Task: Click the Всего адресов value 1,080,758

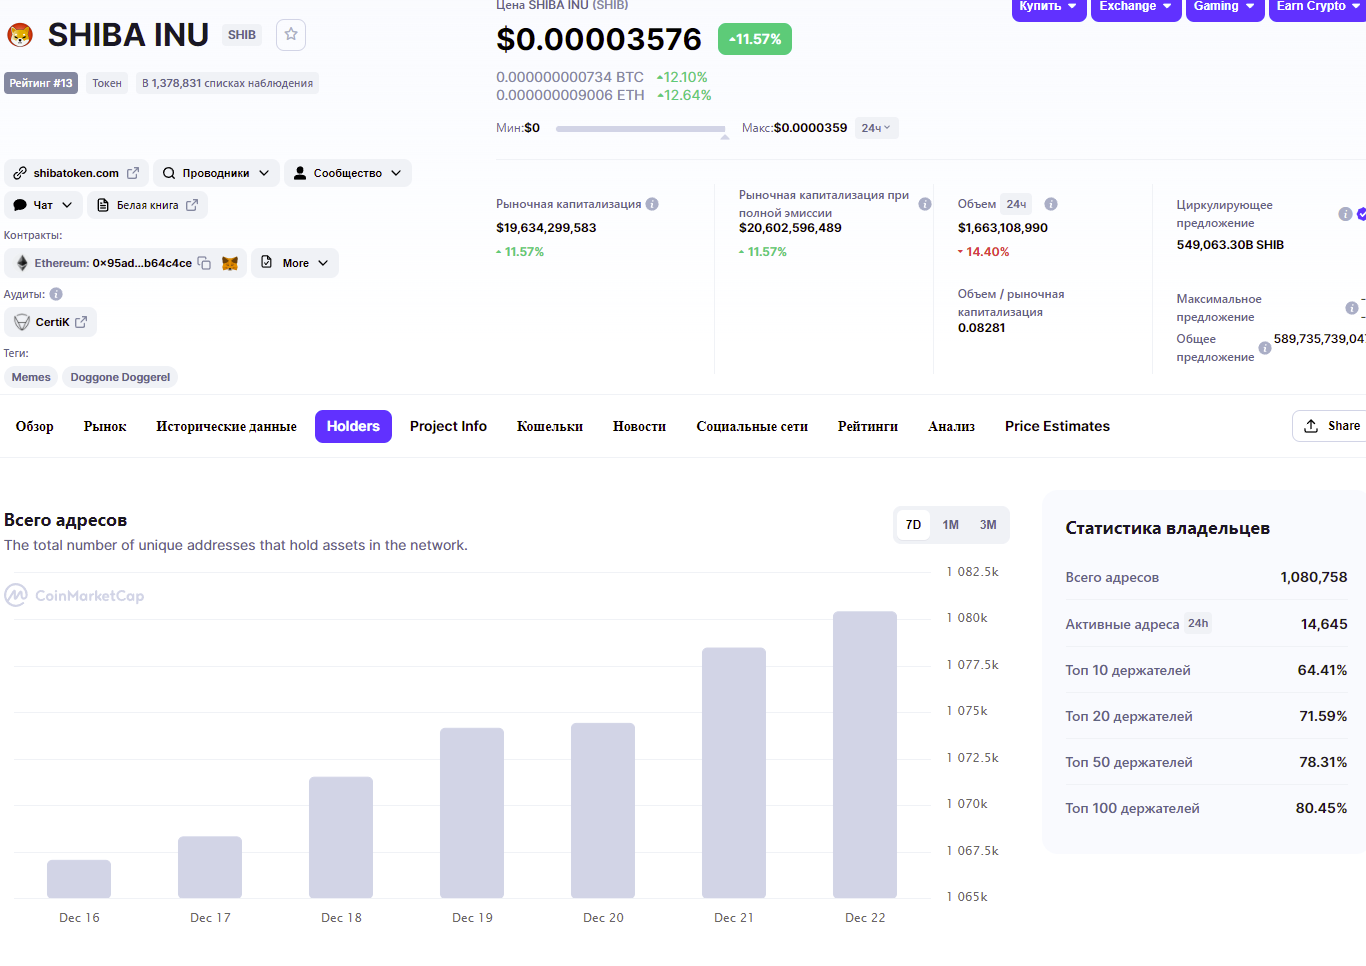Action: click(1314, 577)
